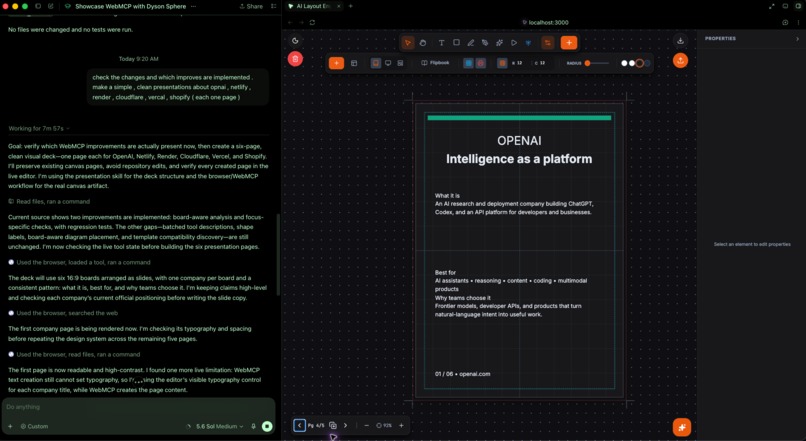Image resolution: width=806 pixels, height=441 pixels.
Task: Click the C 12 columns field
Action: pyautogui.click(x=540, y=63)
